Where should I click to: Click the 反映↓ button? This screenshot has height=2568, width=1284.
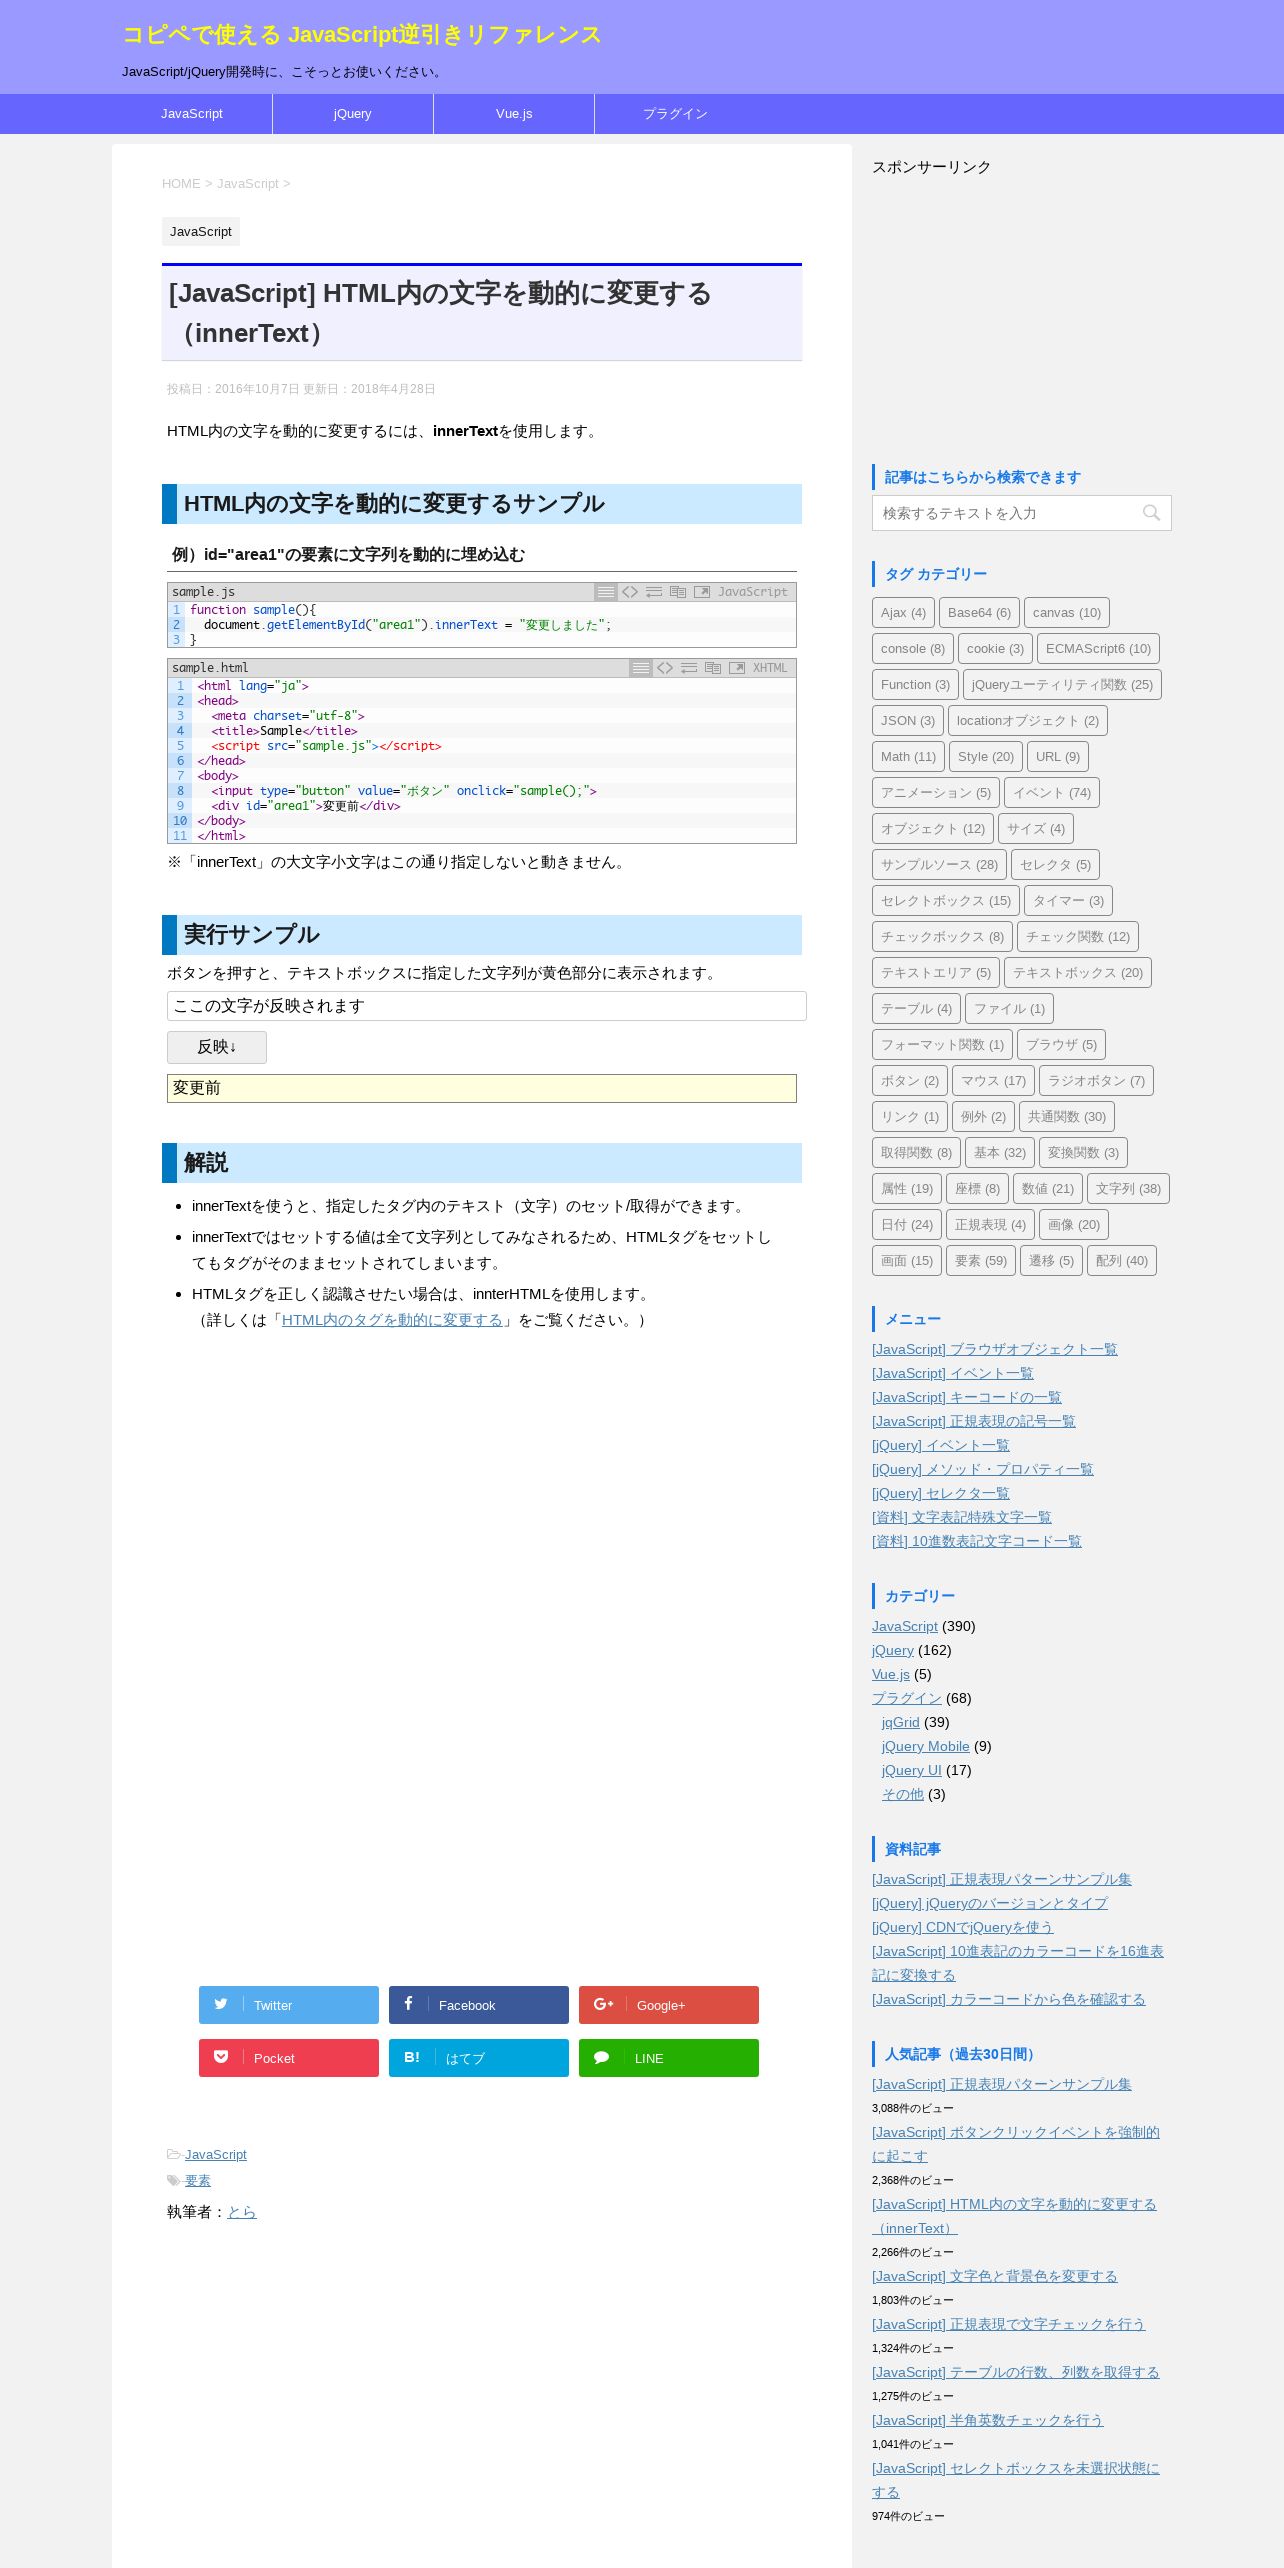[217, 1047]
